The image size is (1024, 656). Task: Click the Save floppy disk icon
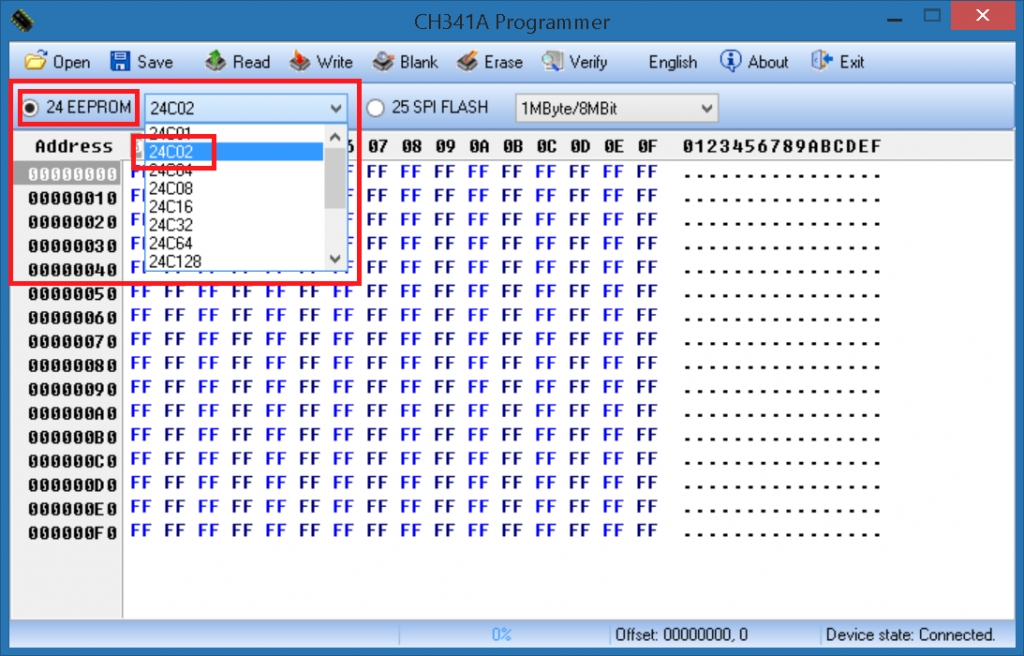click(120, 61)
